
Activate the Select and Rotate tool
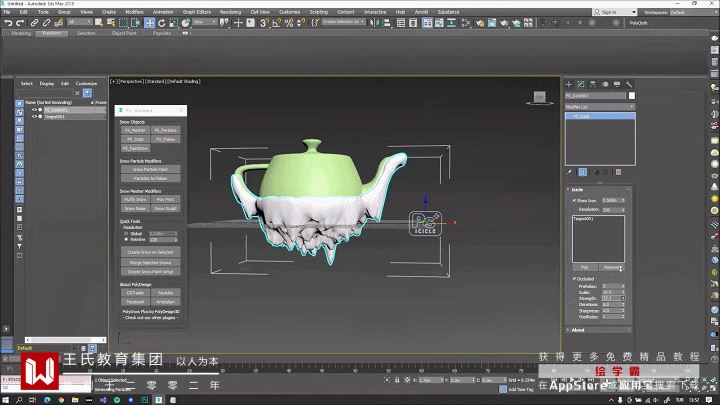pos(162,22)
